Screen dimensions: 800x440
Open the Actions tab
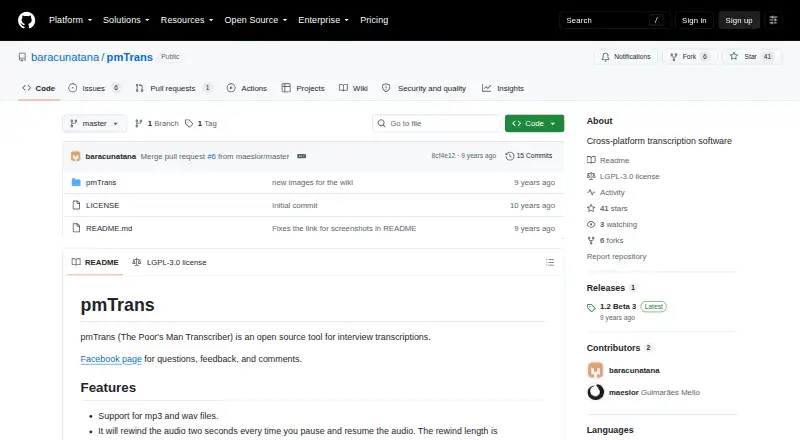click(x=247, y=88)
